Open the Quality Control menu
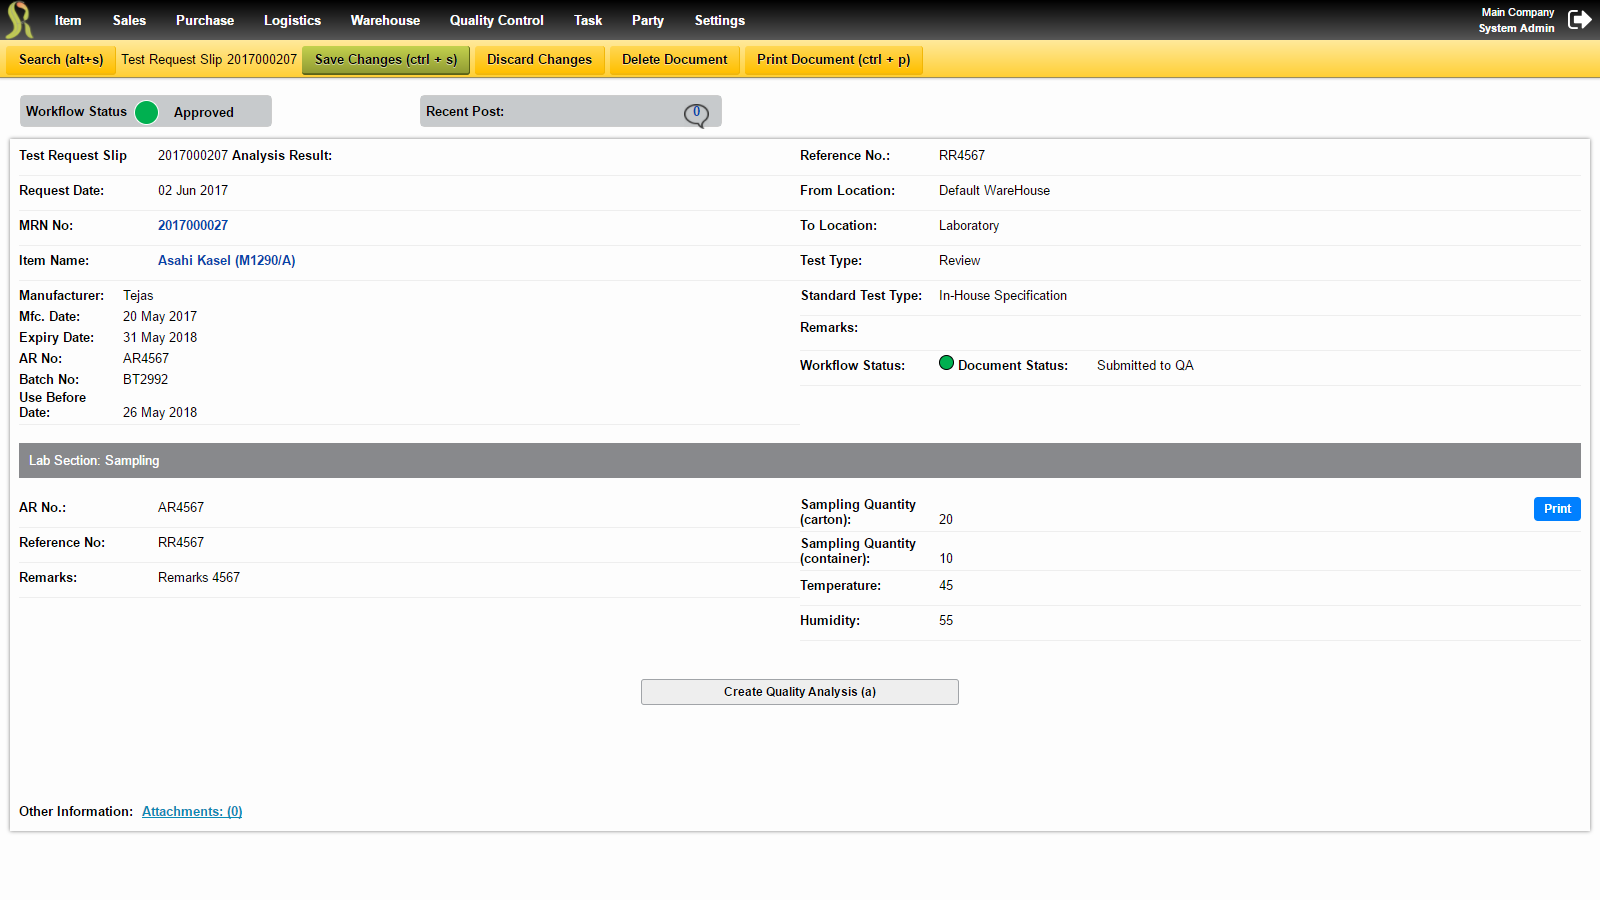The image size is (1600, 900). click(x=496, y=20)
